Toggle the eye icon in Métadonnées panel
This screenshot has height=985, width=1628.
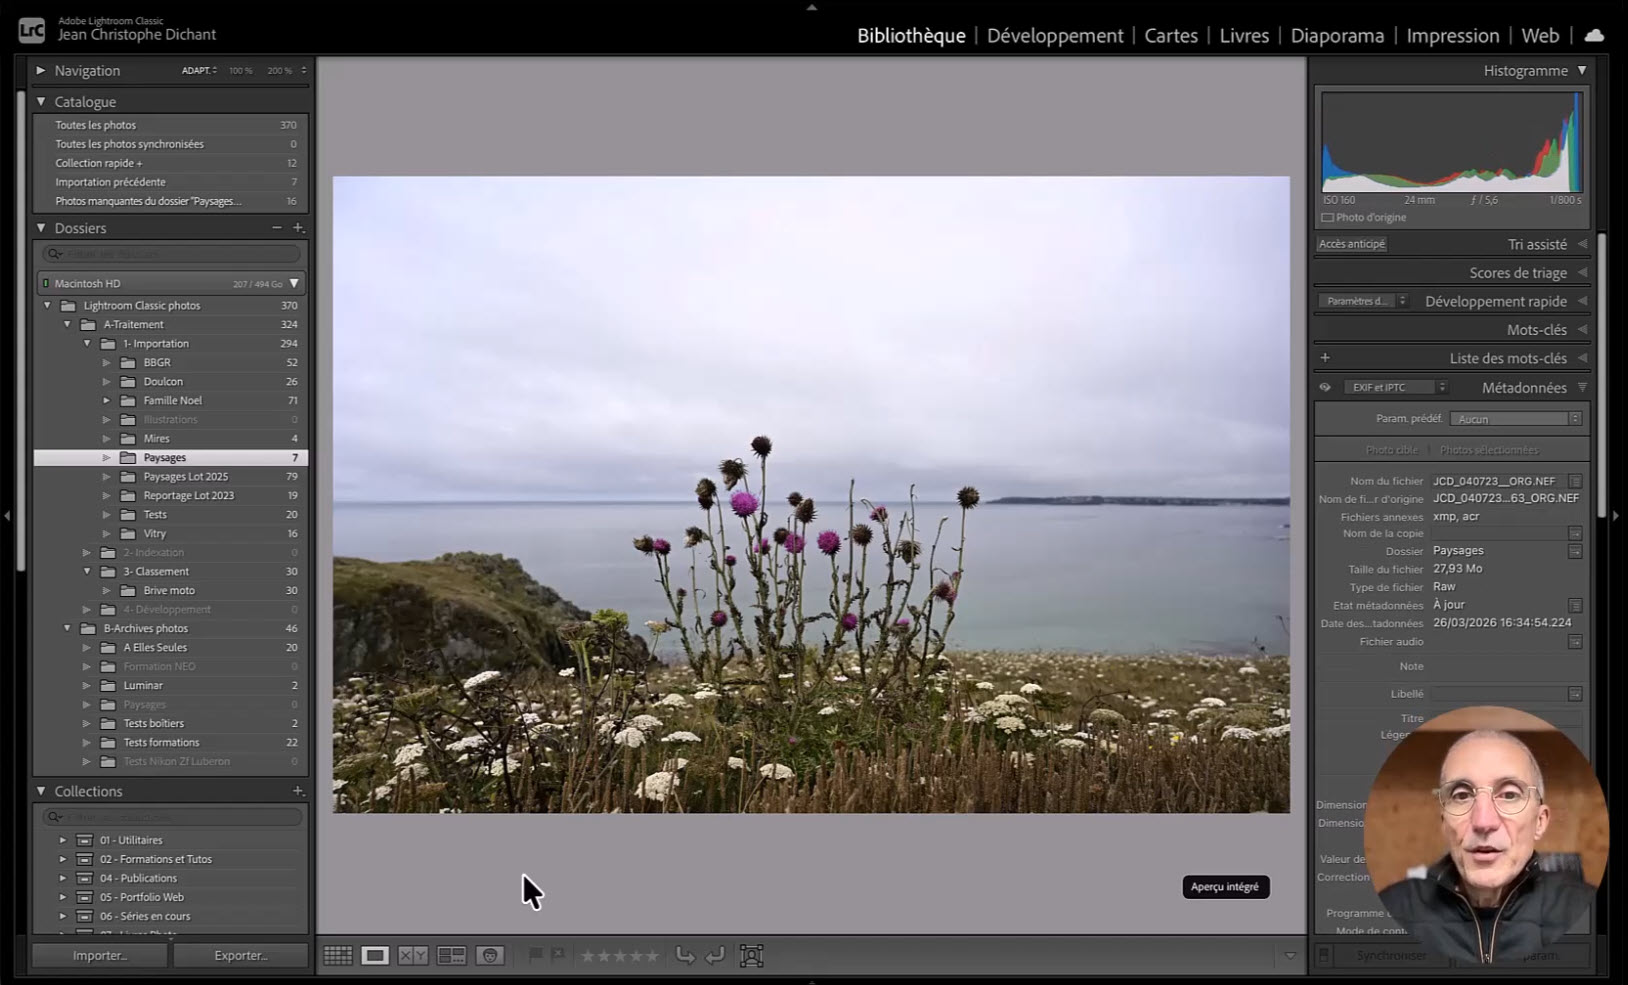[1325, 388]
